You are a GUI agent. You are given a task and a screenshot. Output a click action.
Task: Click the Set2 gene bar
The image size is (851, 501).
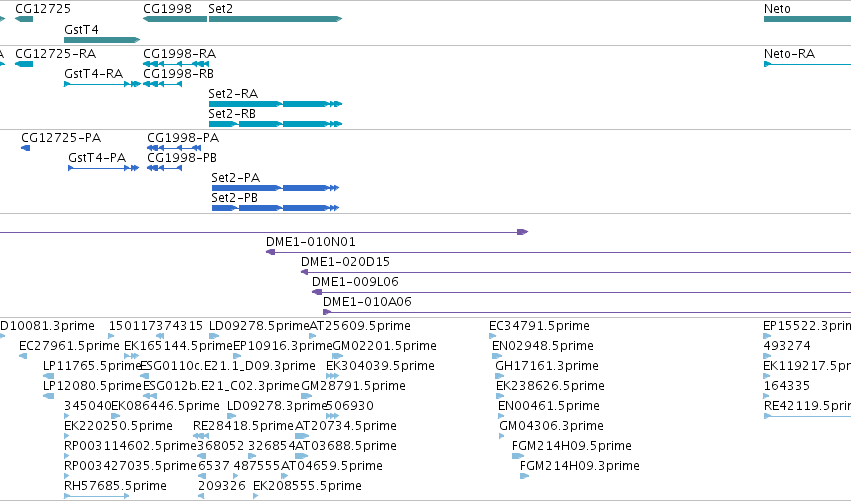click(x=275, y=19)
